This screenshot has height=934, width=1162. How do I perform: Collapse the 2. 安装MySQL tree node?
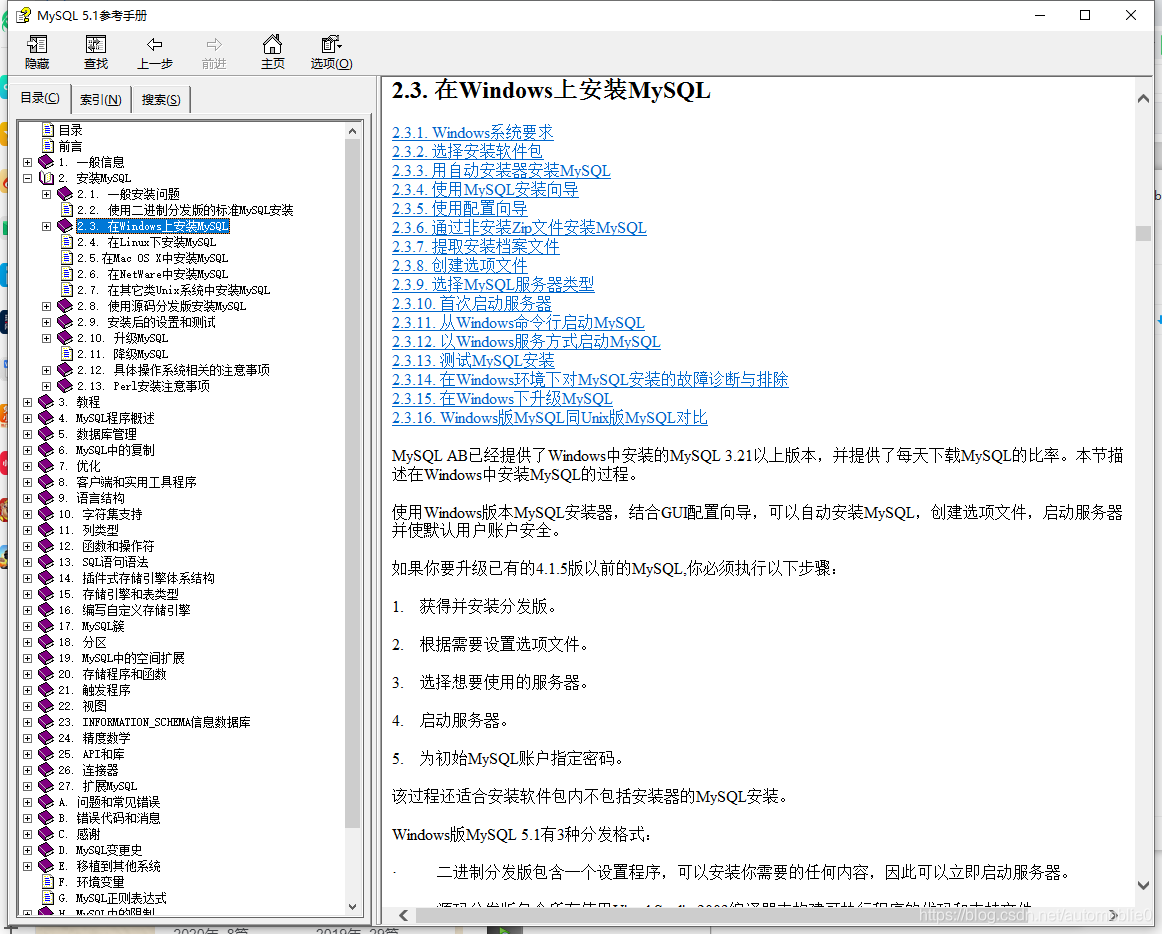click(x=27, y=178)
